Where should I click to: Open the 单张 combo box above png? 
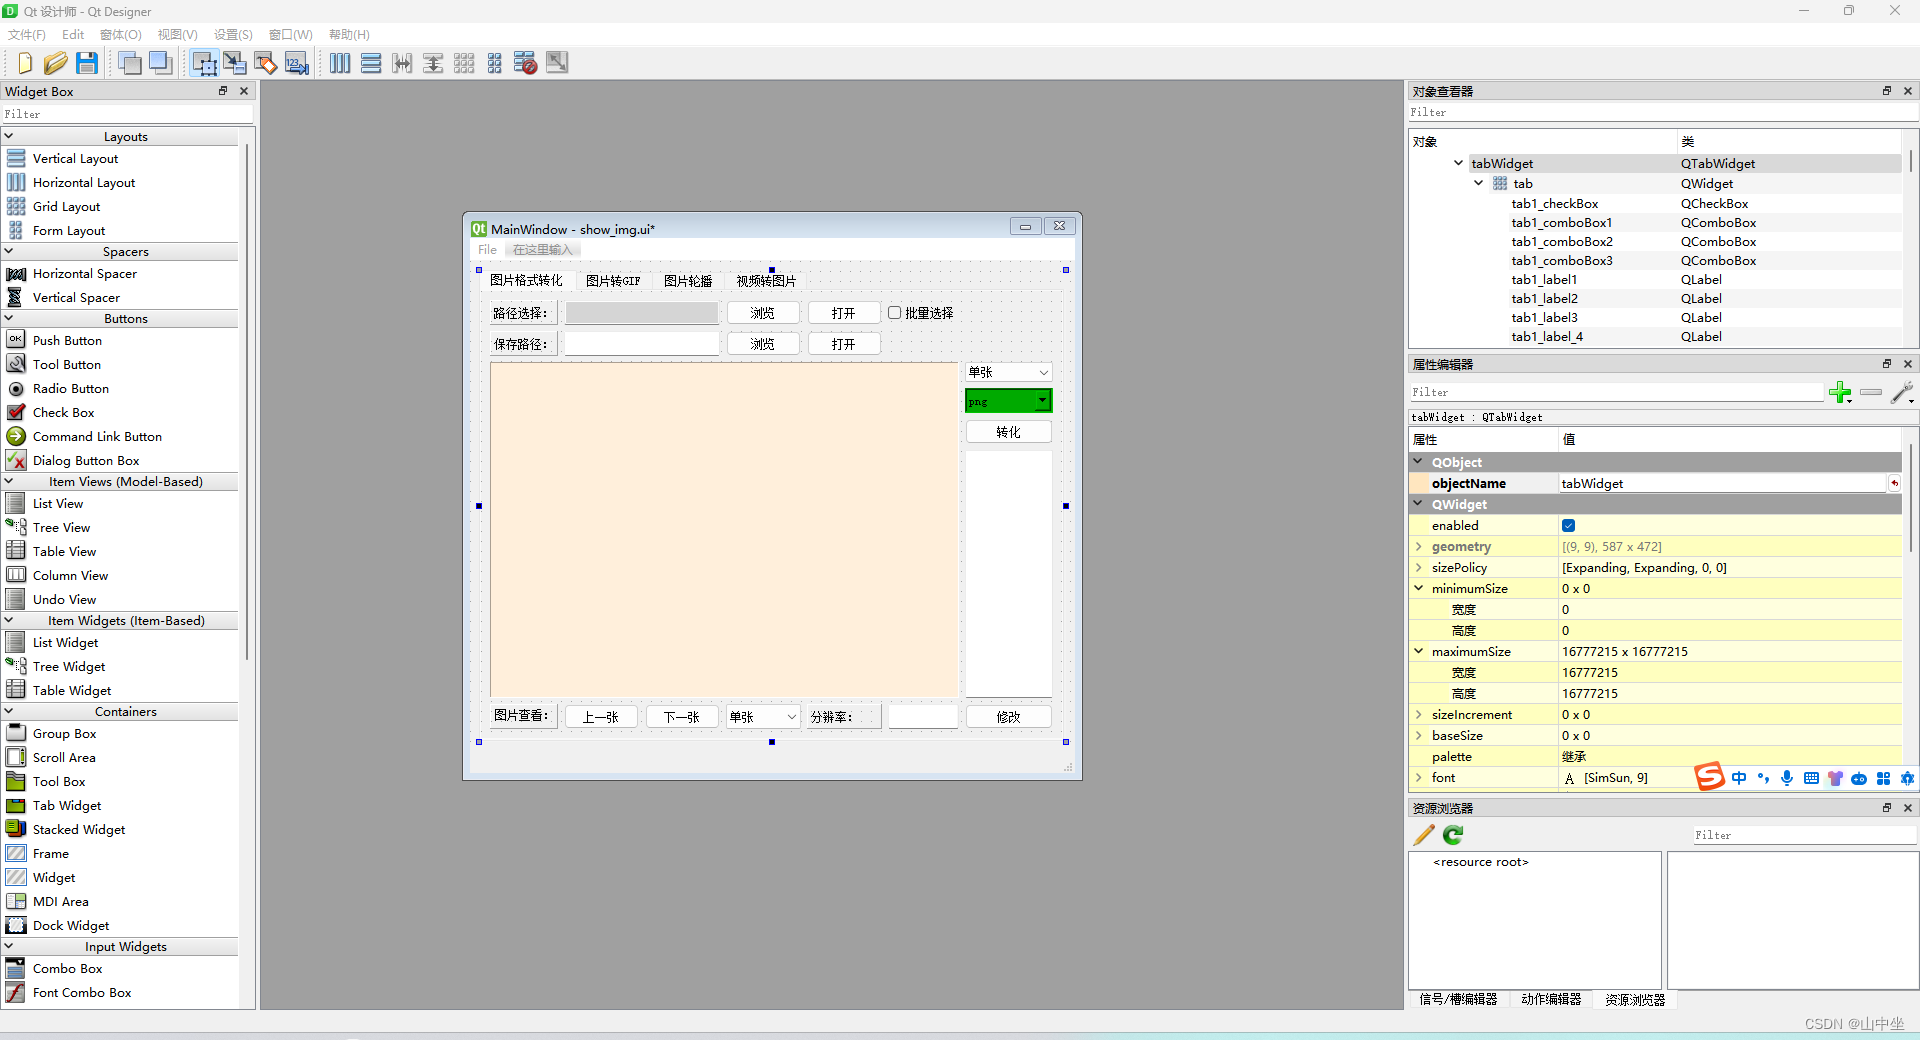pyautogui.click(x=1008, y=372)
